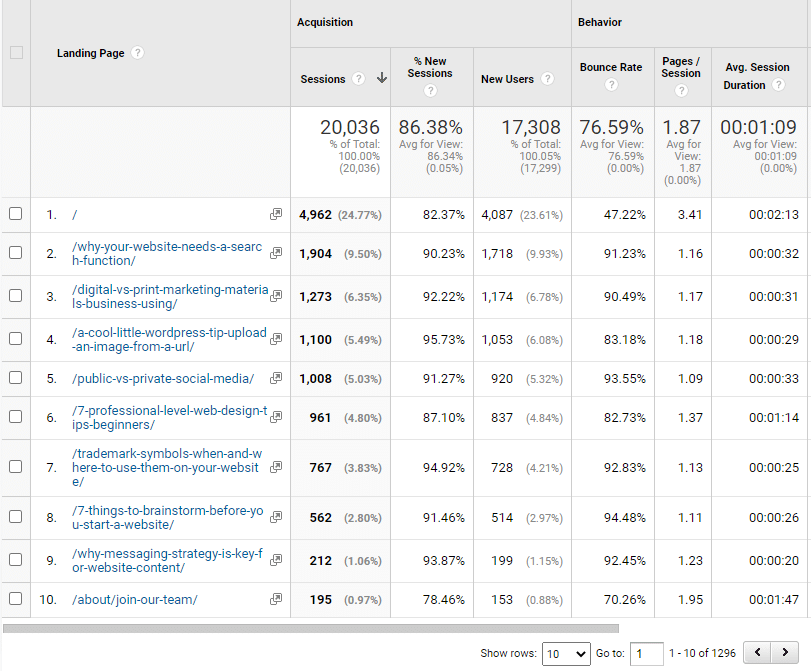Open the Show rows dropdown
This screenshot has width=811, height=671.
pos(566,654)
